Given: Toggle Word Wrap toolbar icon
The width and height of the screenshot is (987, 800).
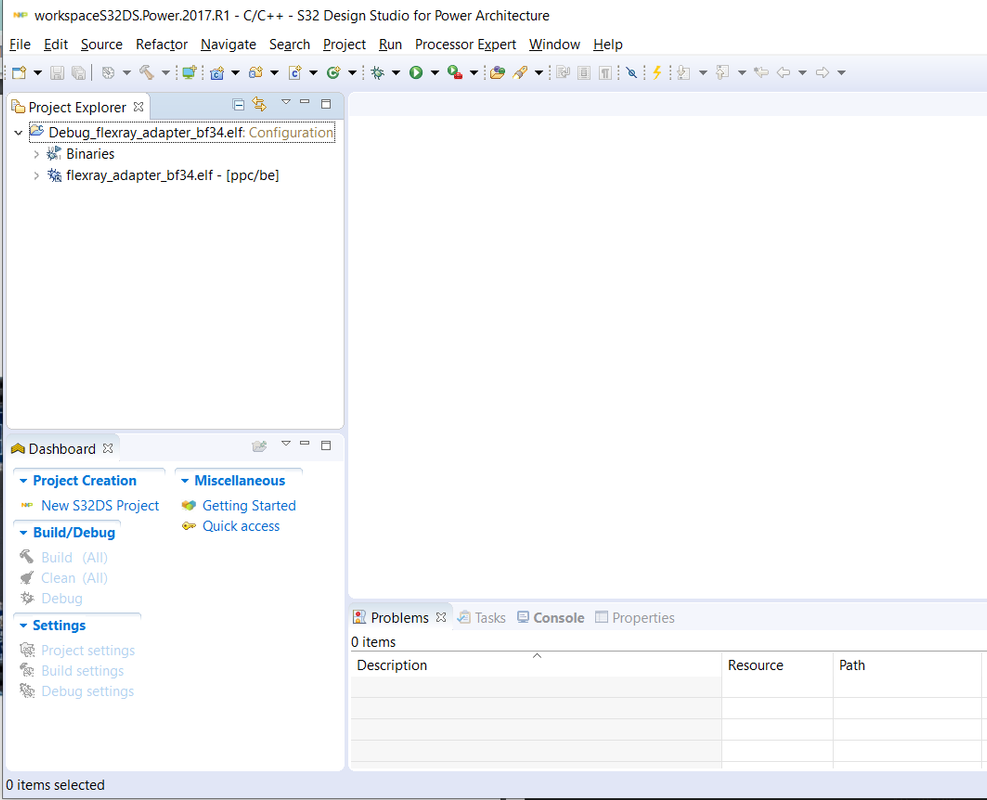Looking at the screenshot, I should coord(563,72).
